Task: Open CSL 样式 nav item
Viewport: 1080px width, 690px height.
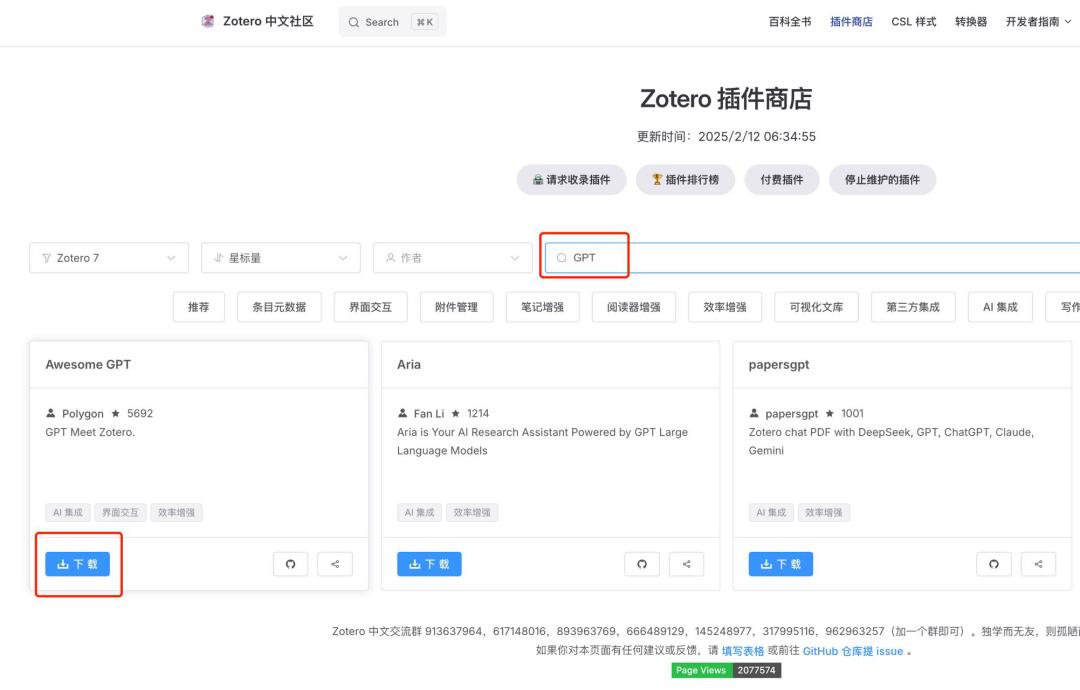Action: tap(913, 22)
